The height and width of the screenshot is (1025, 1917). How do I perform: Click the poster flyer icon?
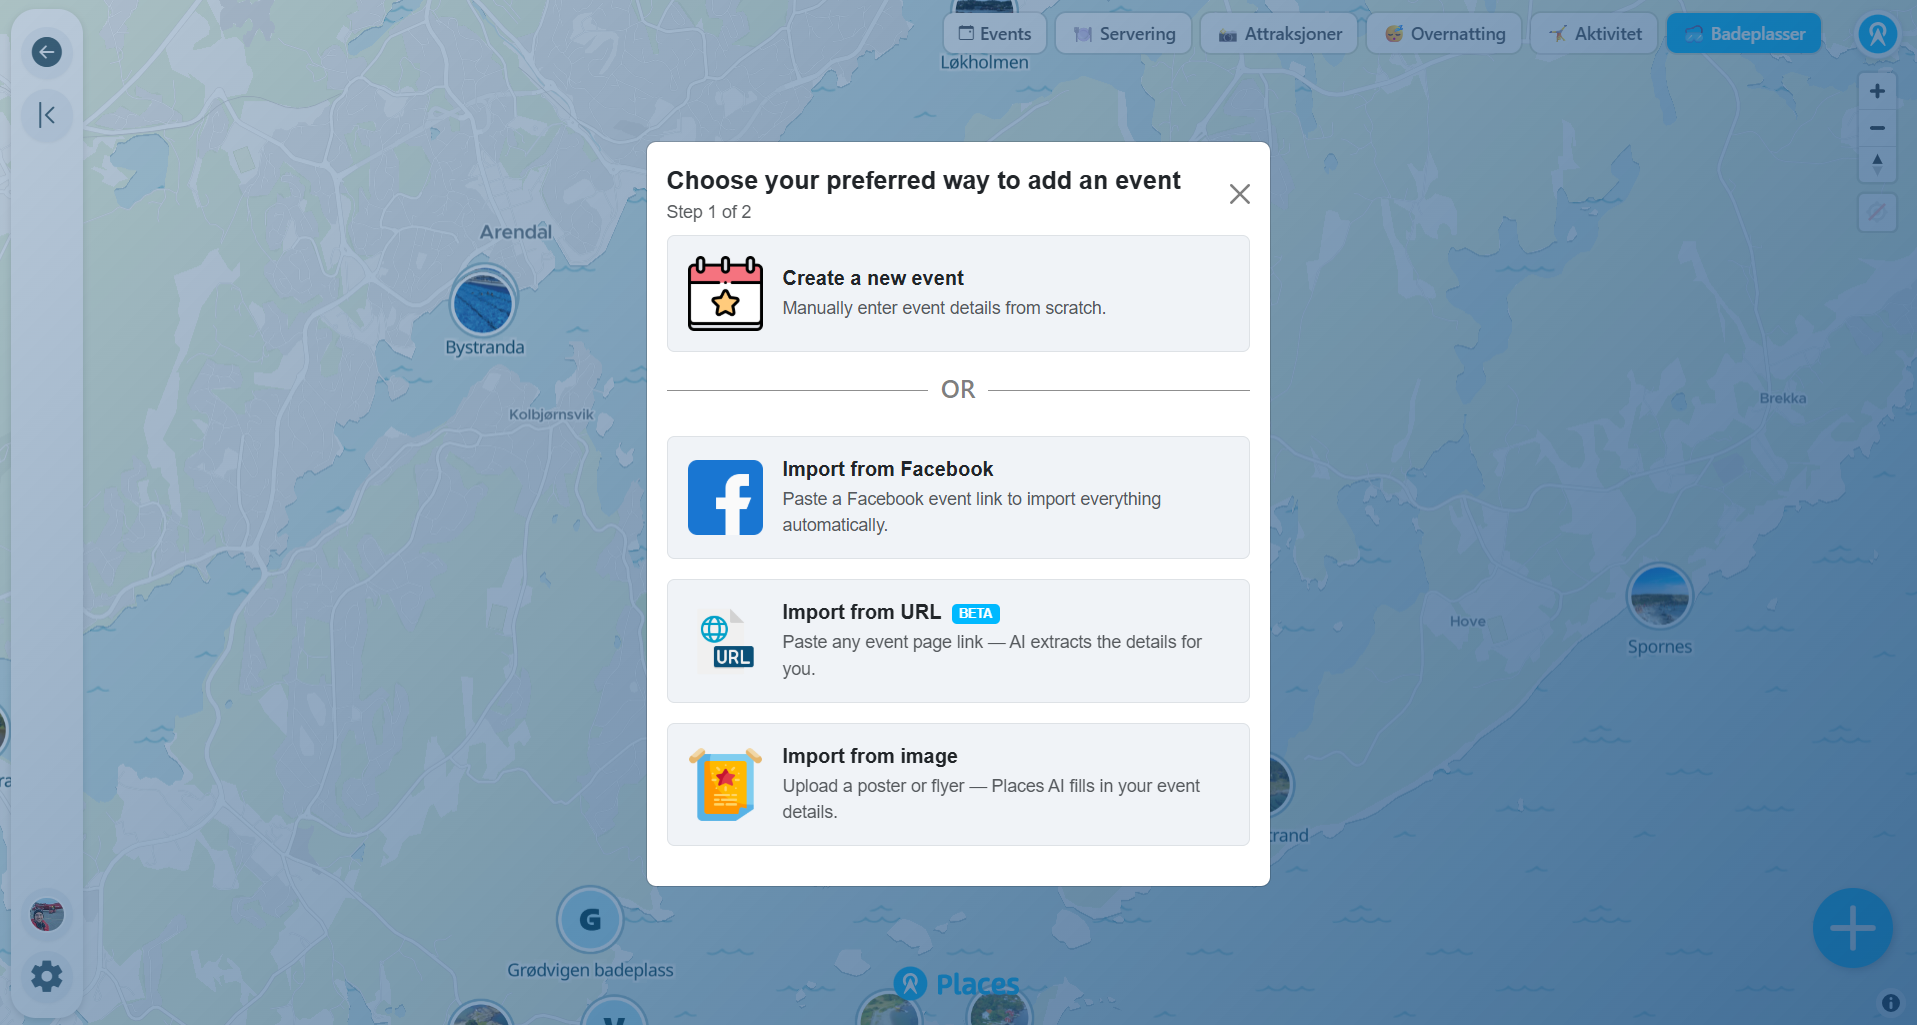[x=725, y=784]
